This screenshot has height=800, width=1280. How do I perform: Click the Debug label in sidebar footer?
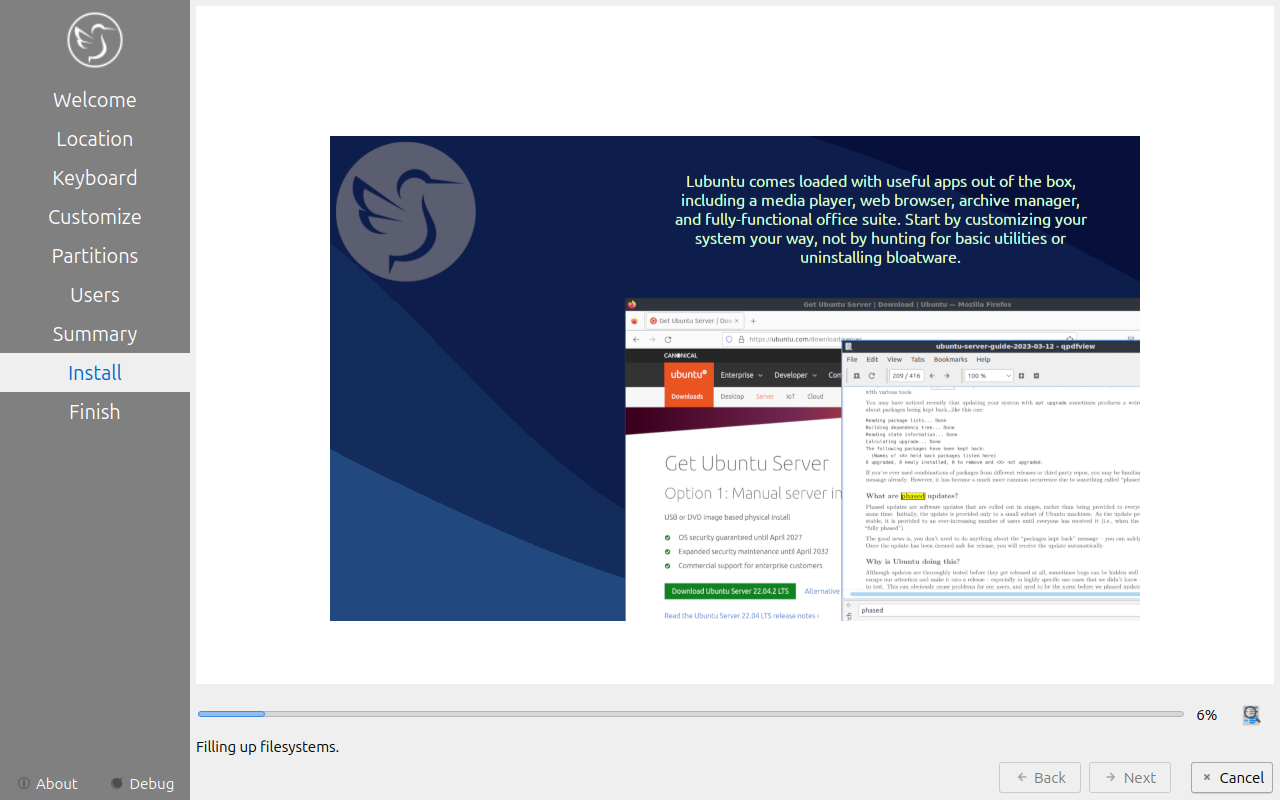click(x=152, y=784)
